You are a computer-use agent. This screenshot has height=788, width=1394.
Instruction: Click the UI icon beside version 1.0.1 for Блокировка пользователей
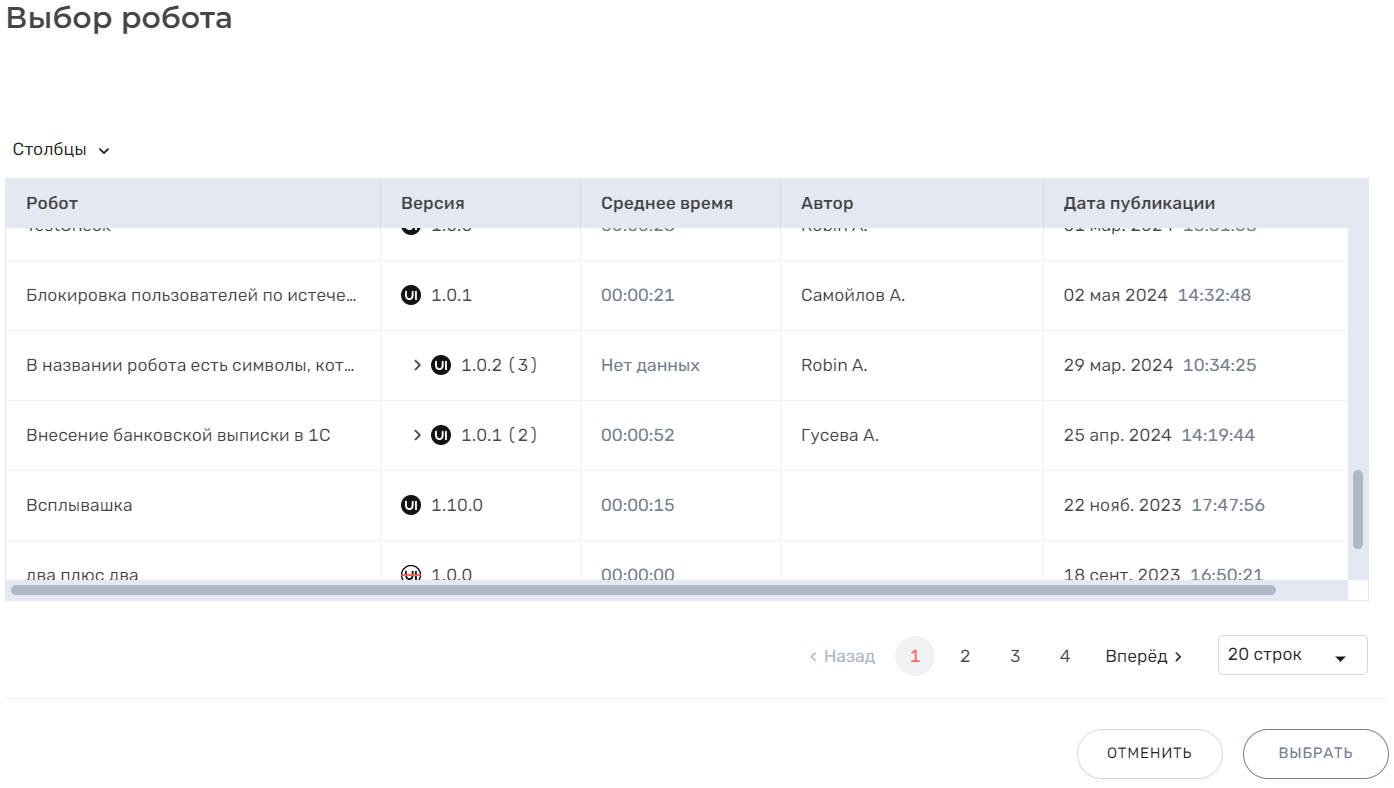(411, 295)
